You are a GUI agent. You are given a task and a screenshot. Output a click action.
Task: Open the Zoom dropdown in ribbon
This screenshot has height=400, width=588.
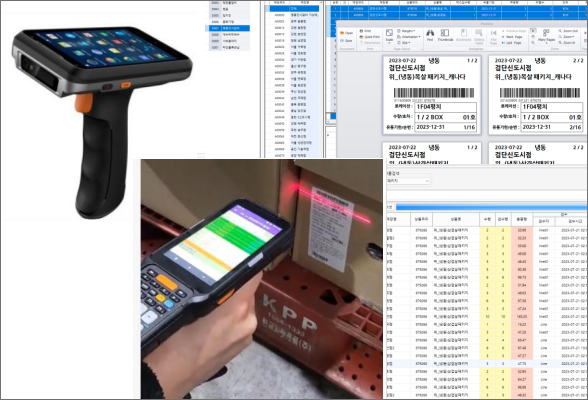pyautogui.click(x=566, y=37)
